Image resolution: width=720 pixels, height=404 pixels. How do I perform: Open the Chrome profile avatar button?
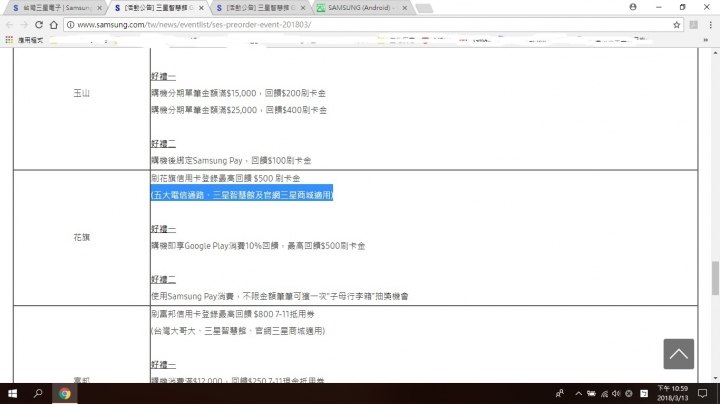[633, 7]
